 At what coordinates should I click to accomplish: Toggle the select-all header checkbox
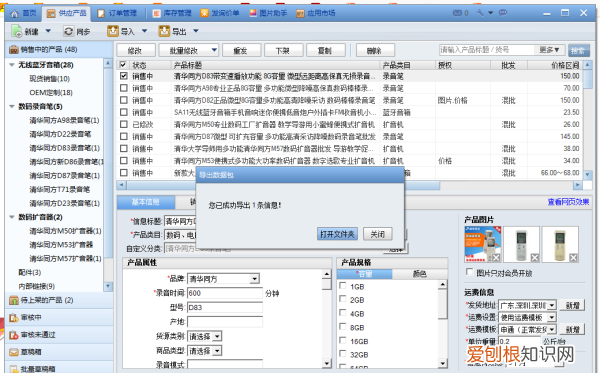[123, 65]
